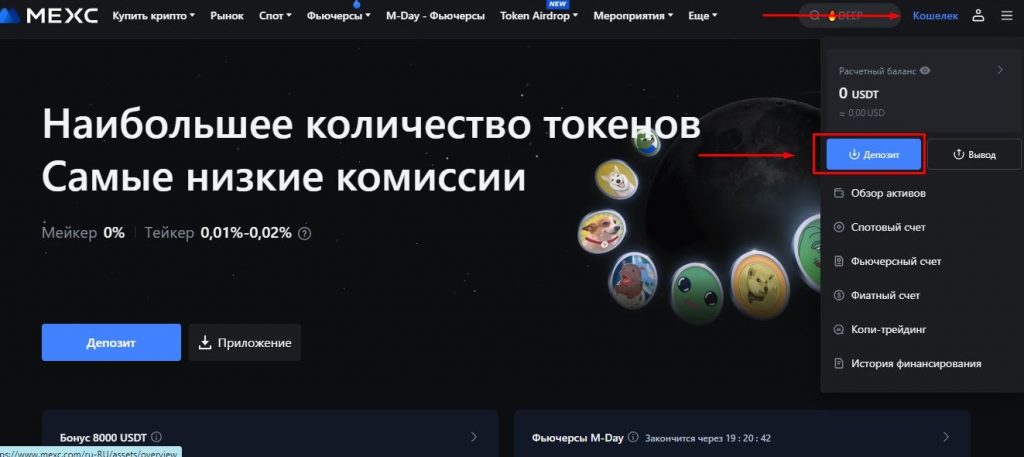Image resolution: width=1024 pixels, height=457 pixels.
Task: Expand the Спот dropdown menu
Action: (275, 15)
